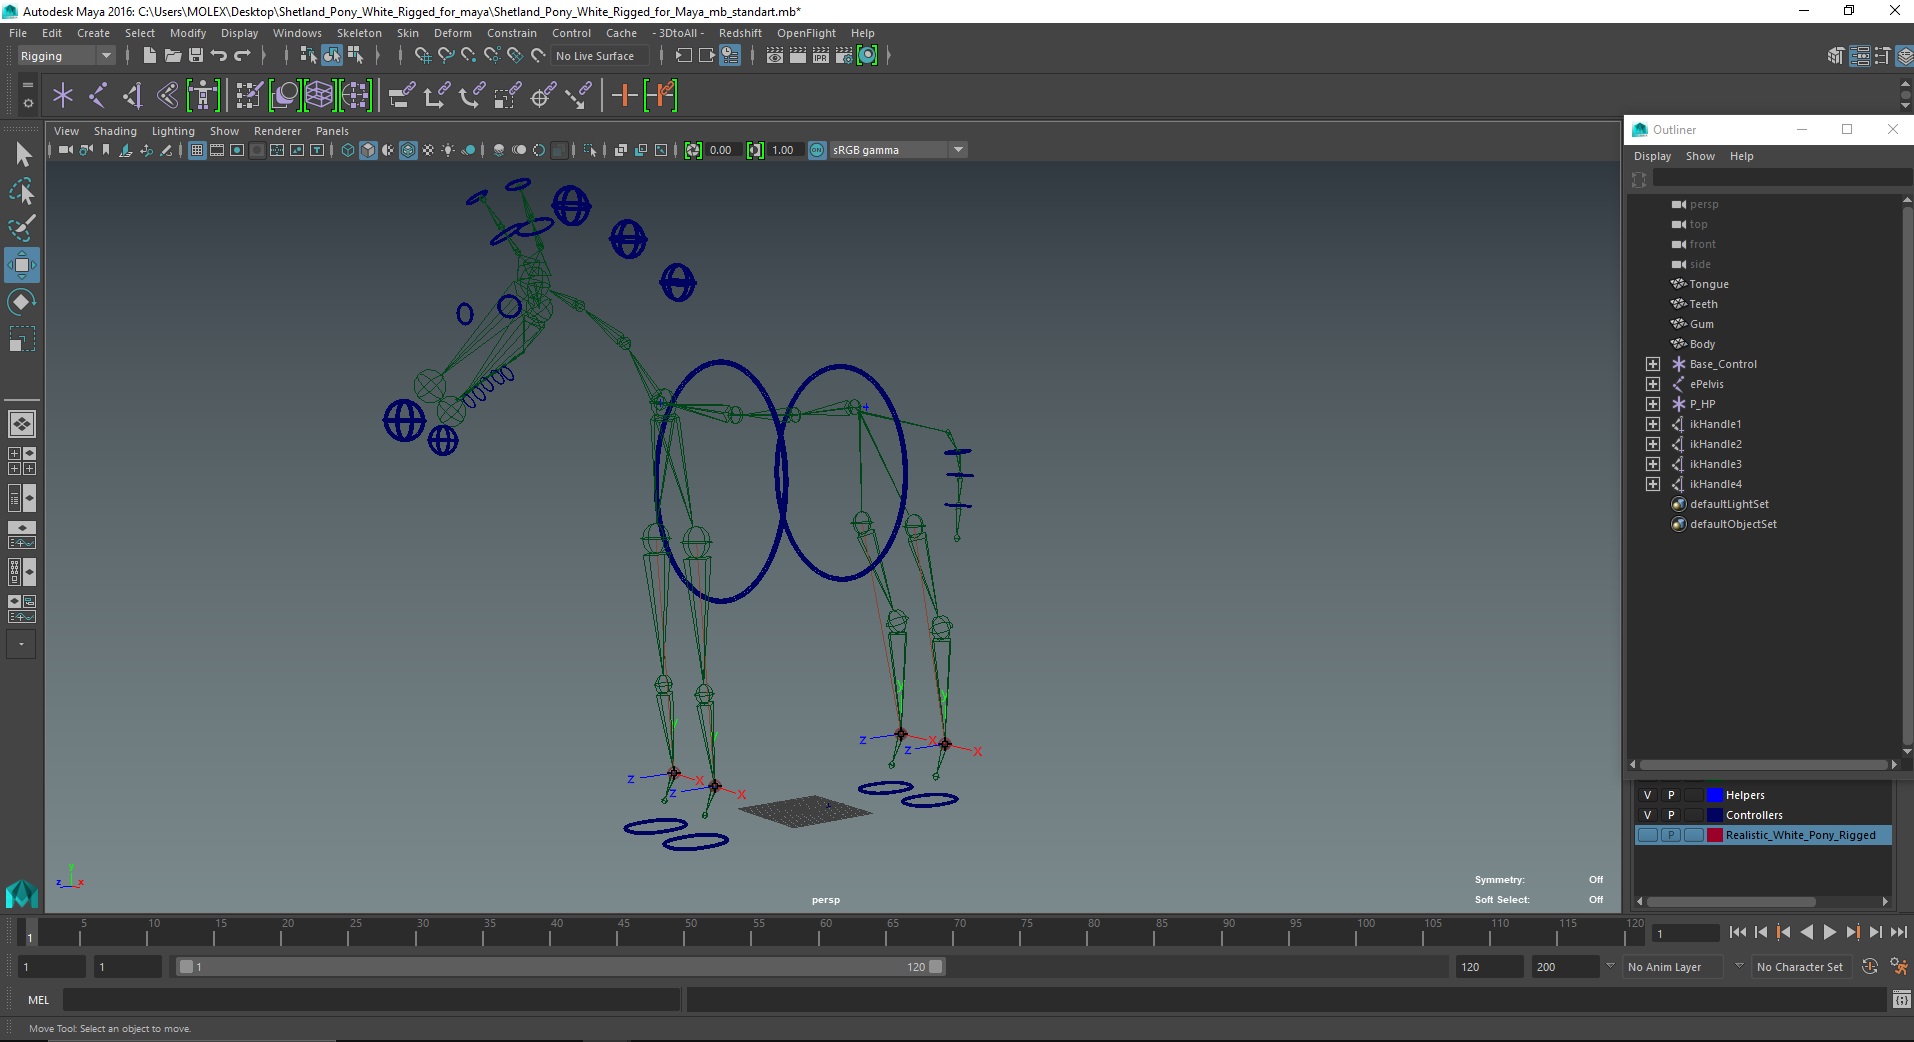1914x1042 pixels.
Task: Click the Paint Skin Weights icon
Action: (249, 96)
